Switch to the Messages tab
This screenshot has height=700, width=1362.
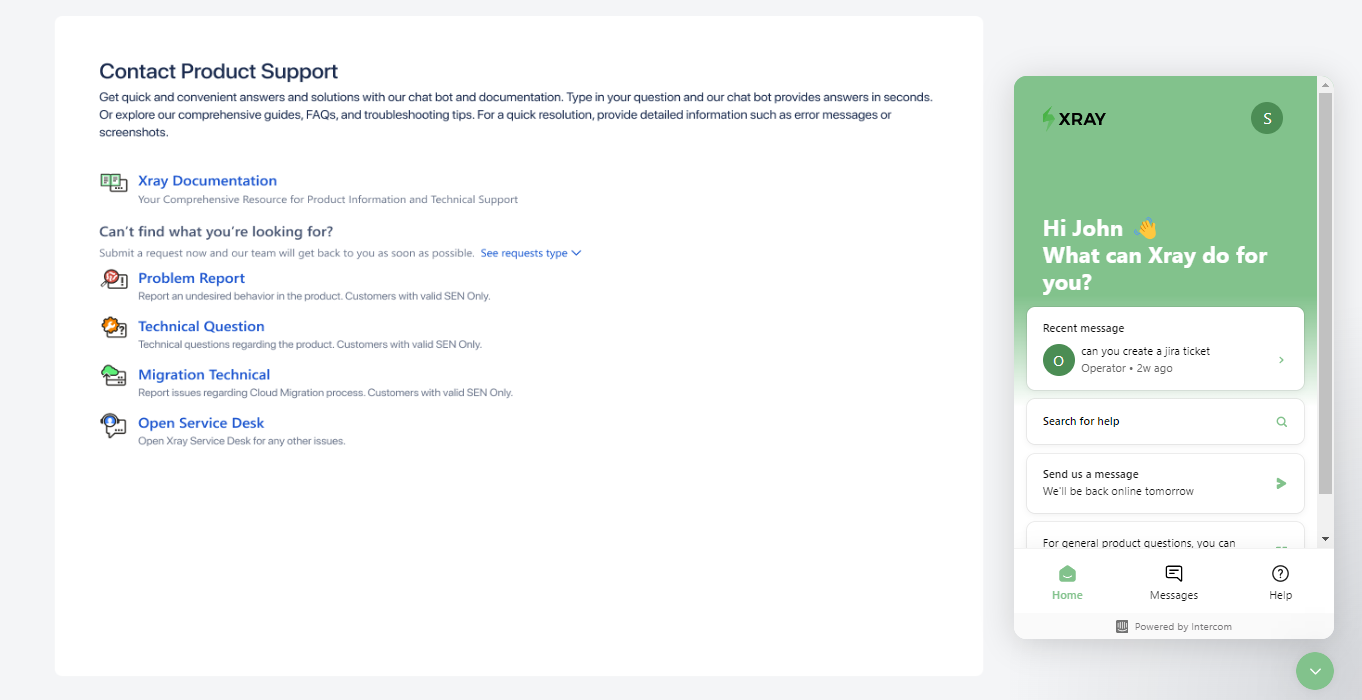(x=1174, y=582)
